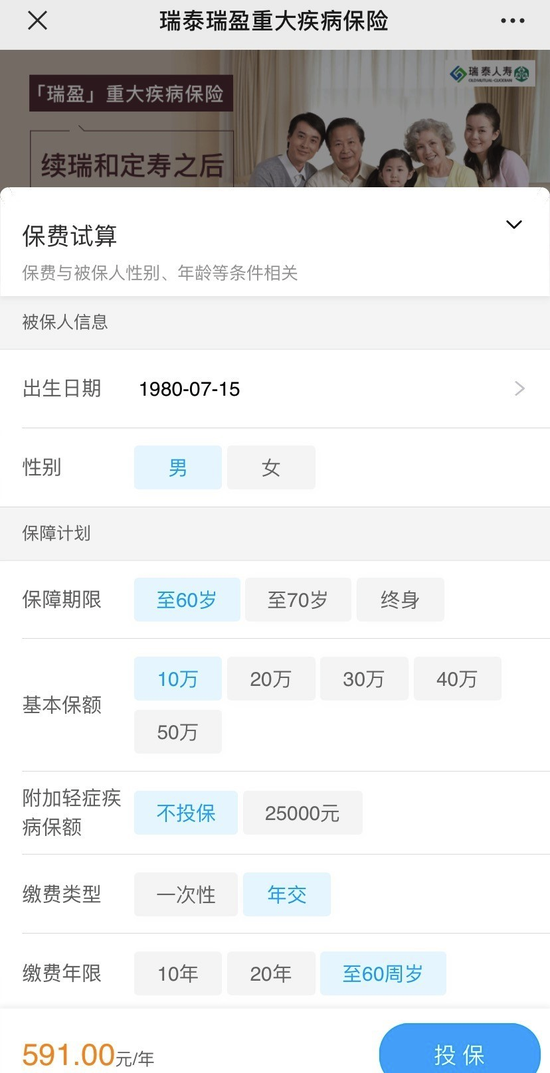Select gender 男

tap(178, 468)
